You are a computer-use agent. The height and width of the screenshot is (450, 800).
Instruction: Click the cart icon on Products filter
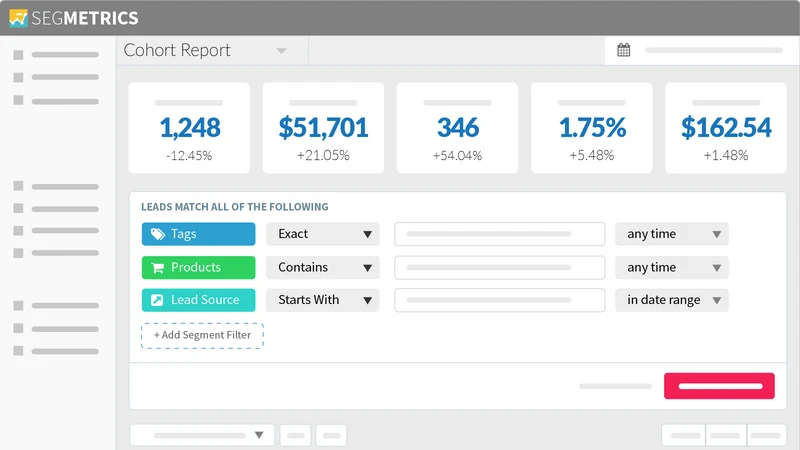tap(158, 268)
